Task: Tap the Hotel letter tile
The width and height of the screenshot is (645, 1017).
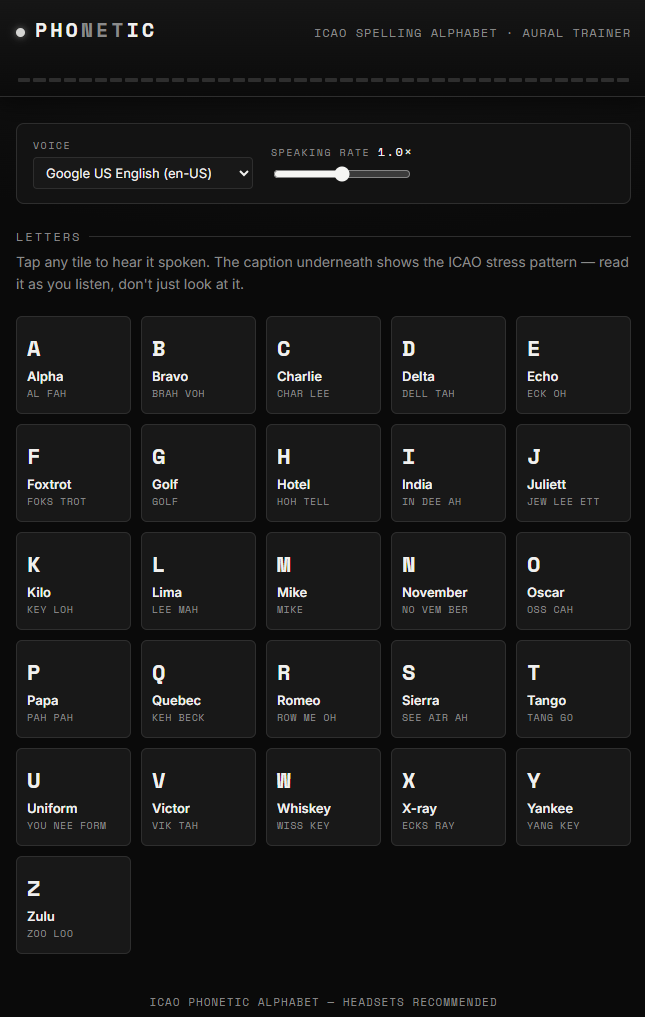Action: (x=323, y=473)
